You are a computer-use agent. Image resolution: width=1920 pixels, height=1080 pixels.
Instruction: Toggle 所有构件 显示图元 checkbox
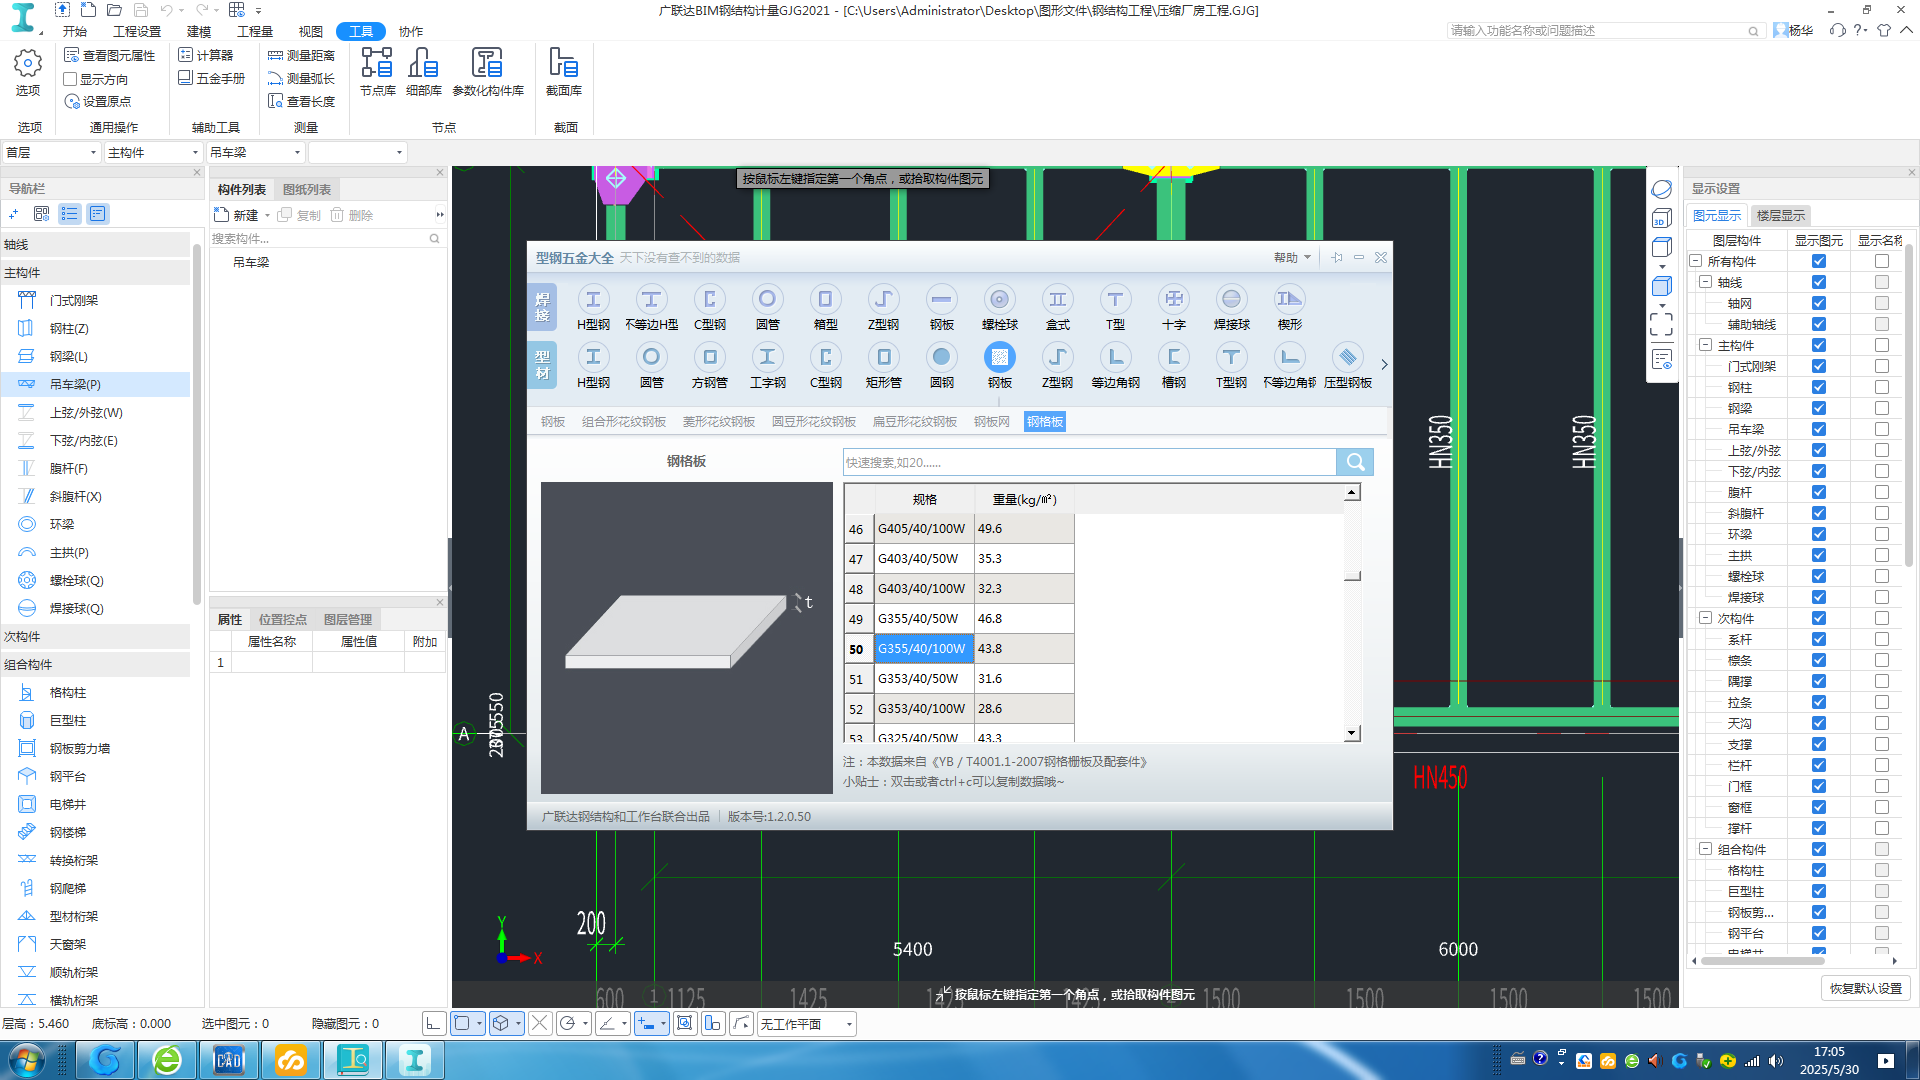[x=1818, y=261]
